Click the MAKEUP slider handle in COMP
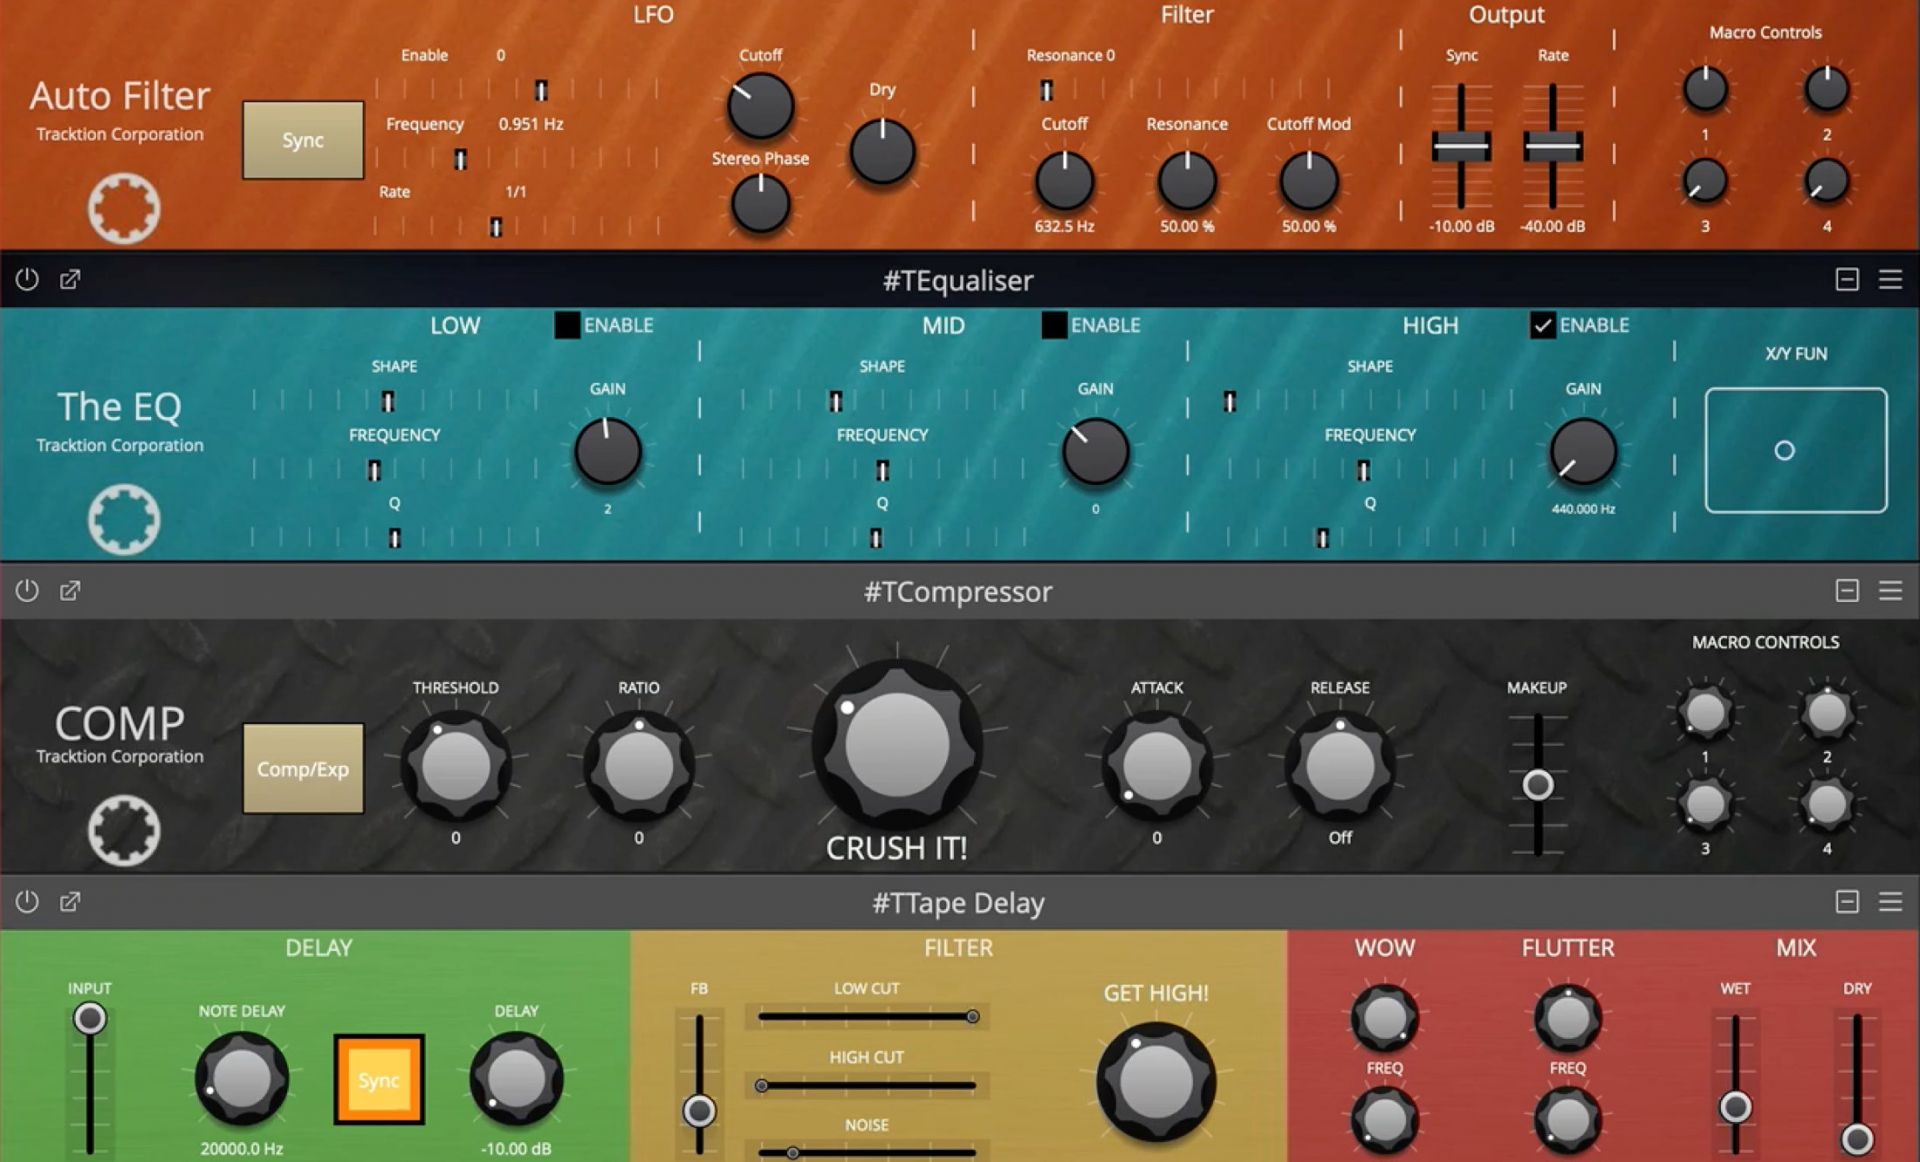This screenshot has height=1162, width=1920. pyautogui.click(x=1538, y=785)
